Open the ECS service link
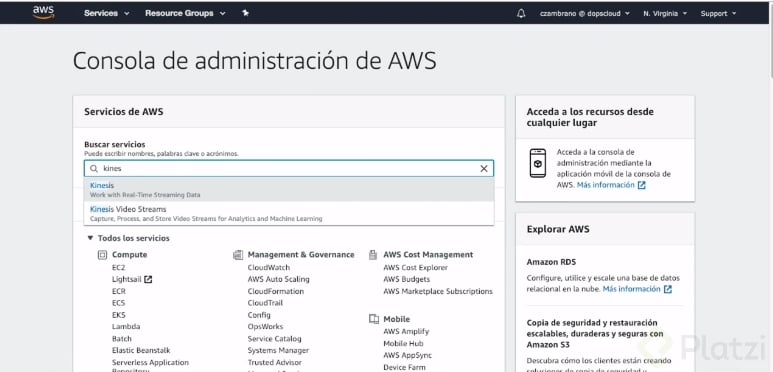This screenshot has height=372, width=773. pos(118,303)
